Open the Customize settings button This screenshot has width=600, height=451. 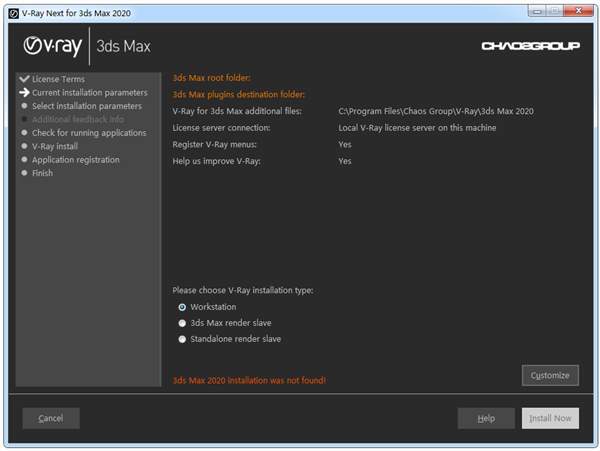click(x=550, y=375)
